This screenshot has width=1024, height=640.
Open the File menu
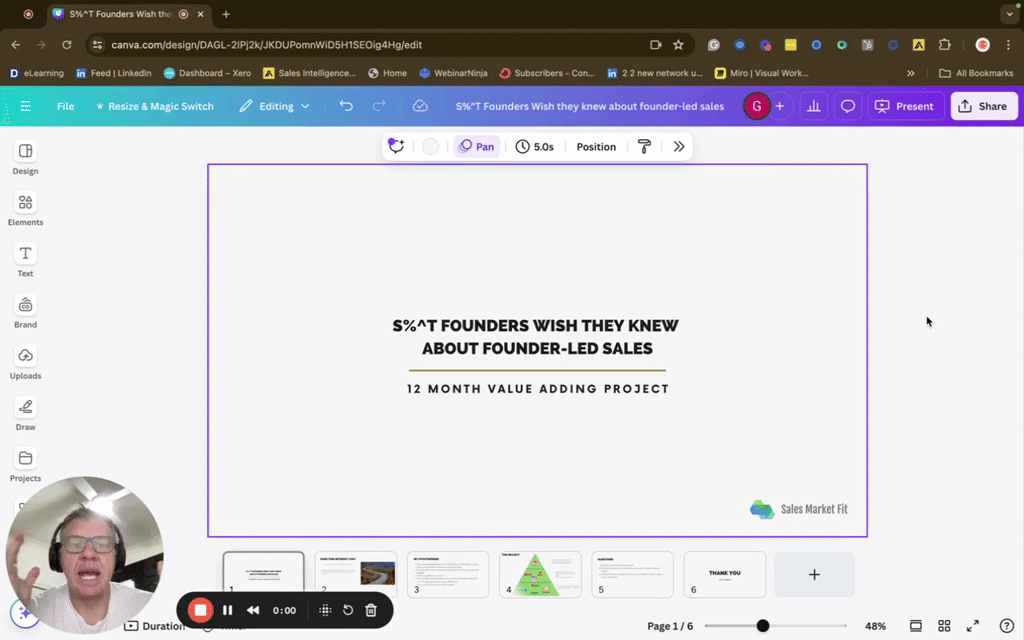click(65, 106)
